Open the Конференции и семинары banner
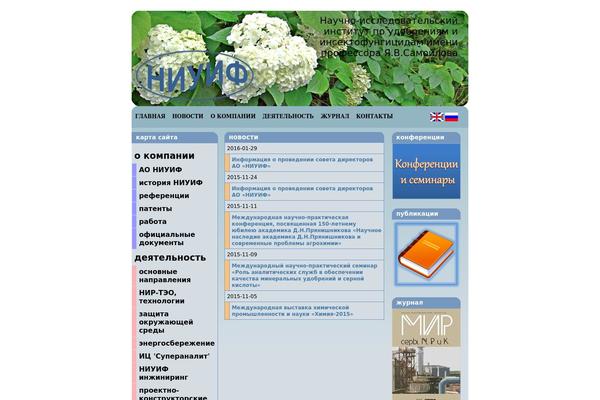This screenshot has height=400, width=600. pos(426,171)
